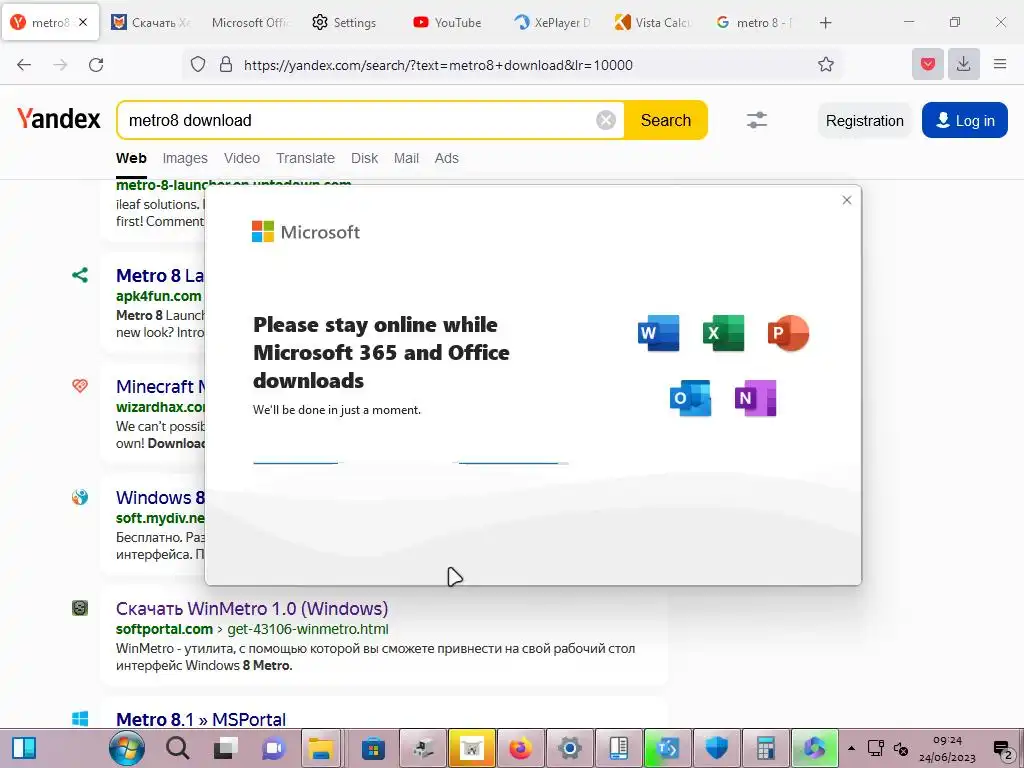Show hidden system tray icons
This screenshot has height=768, width=1024.
pyautogui.click(x=851, y=748)
